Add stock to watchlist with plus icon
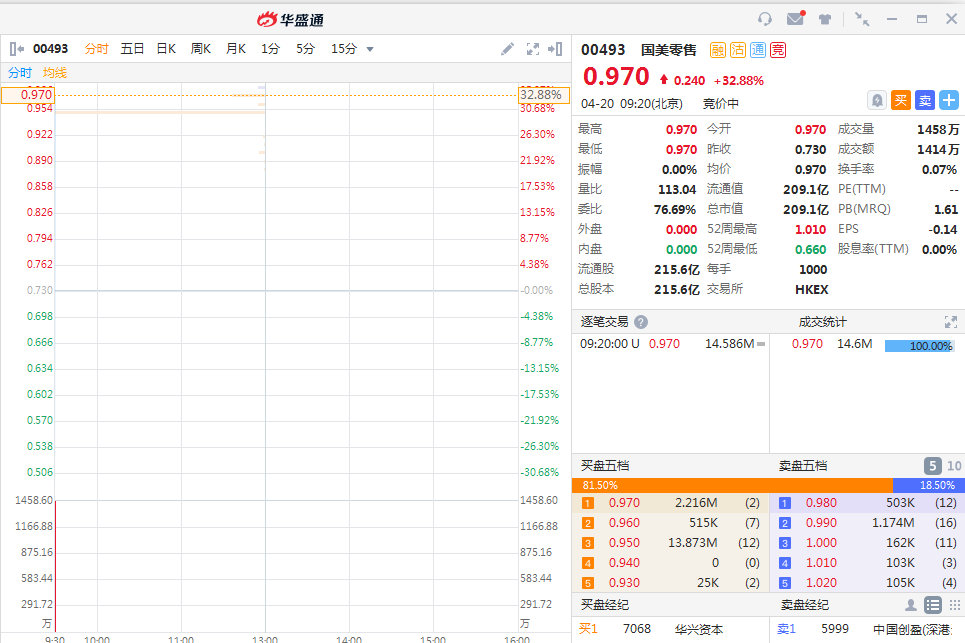Viewport: 965px width, 643px height. coord(948,100)
